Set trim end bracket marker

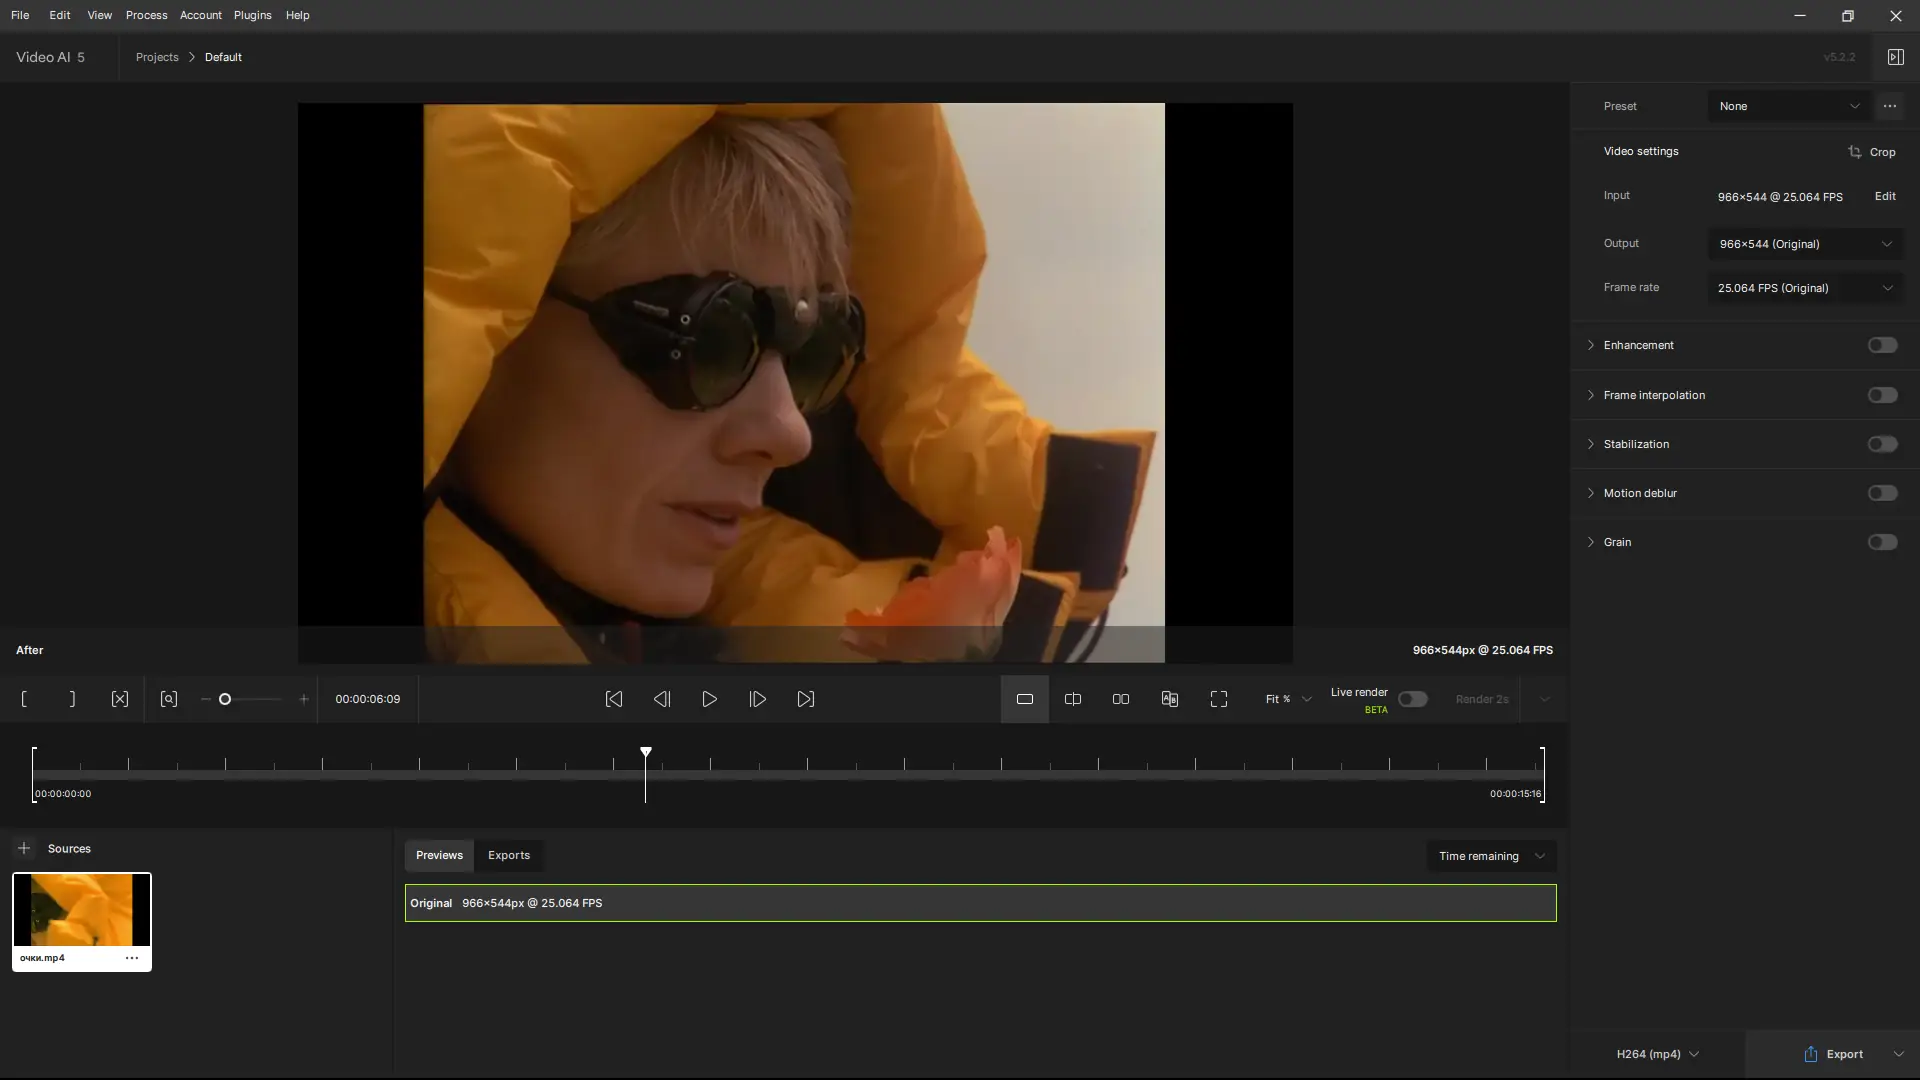(72, 699)
